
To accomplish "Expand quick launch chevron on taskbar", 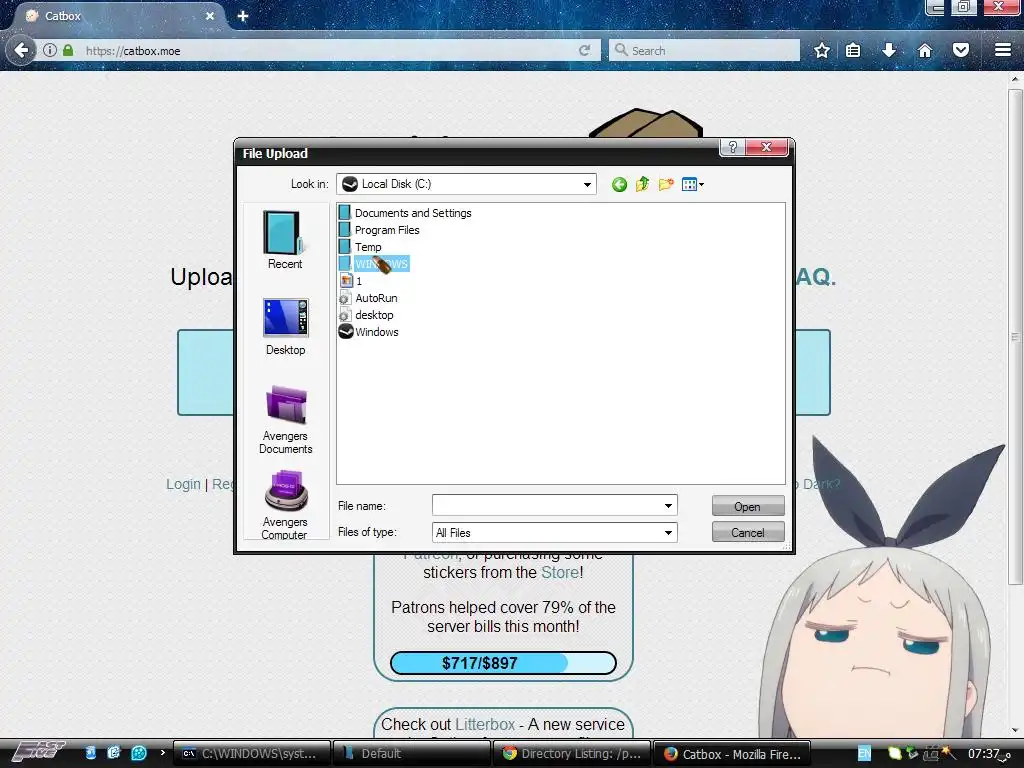I will point(163,753).
